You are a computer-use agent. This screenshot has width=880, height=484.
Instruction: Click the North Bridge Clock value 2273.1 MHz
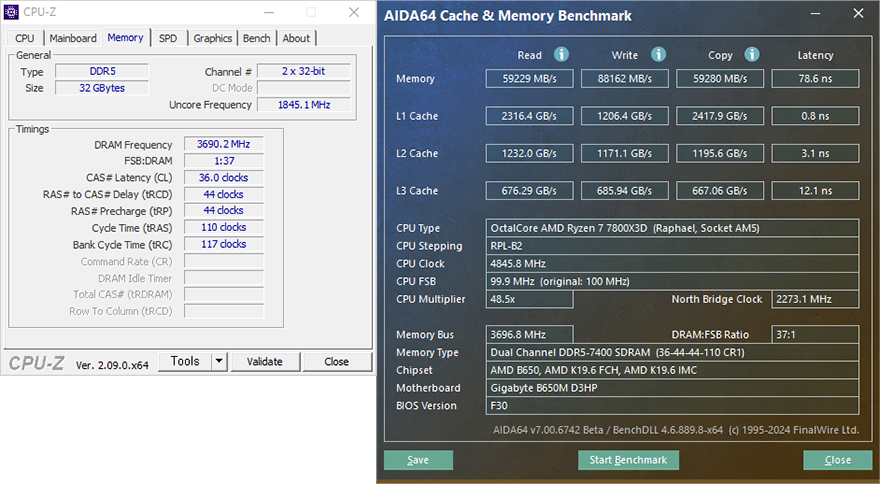click(x=815, y=299)
